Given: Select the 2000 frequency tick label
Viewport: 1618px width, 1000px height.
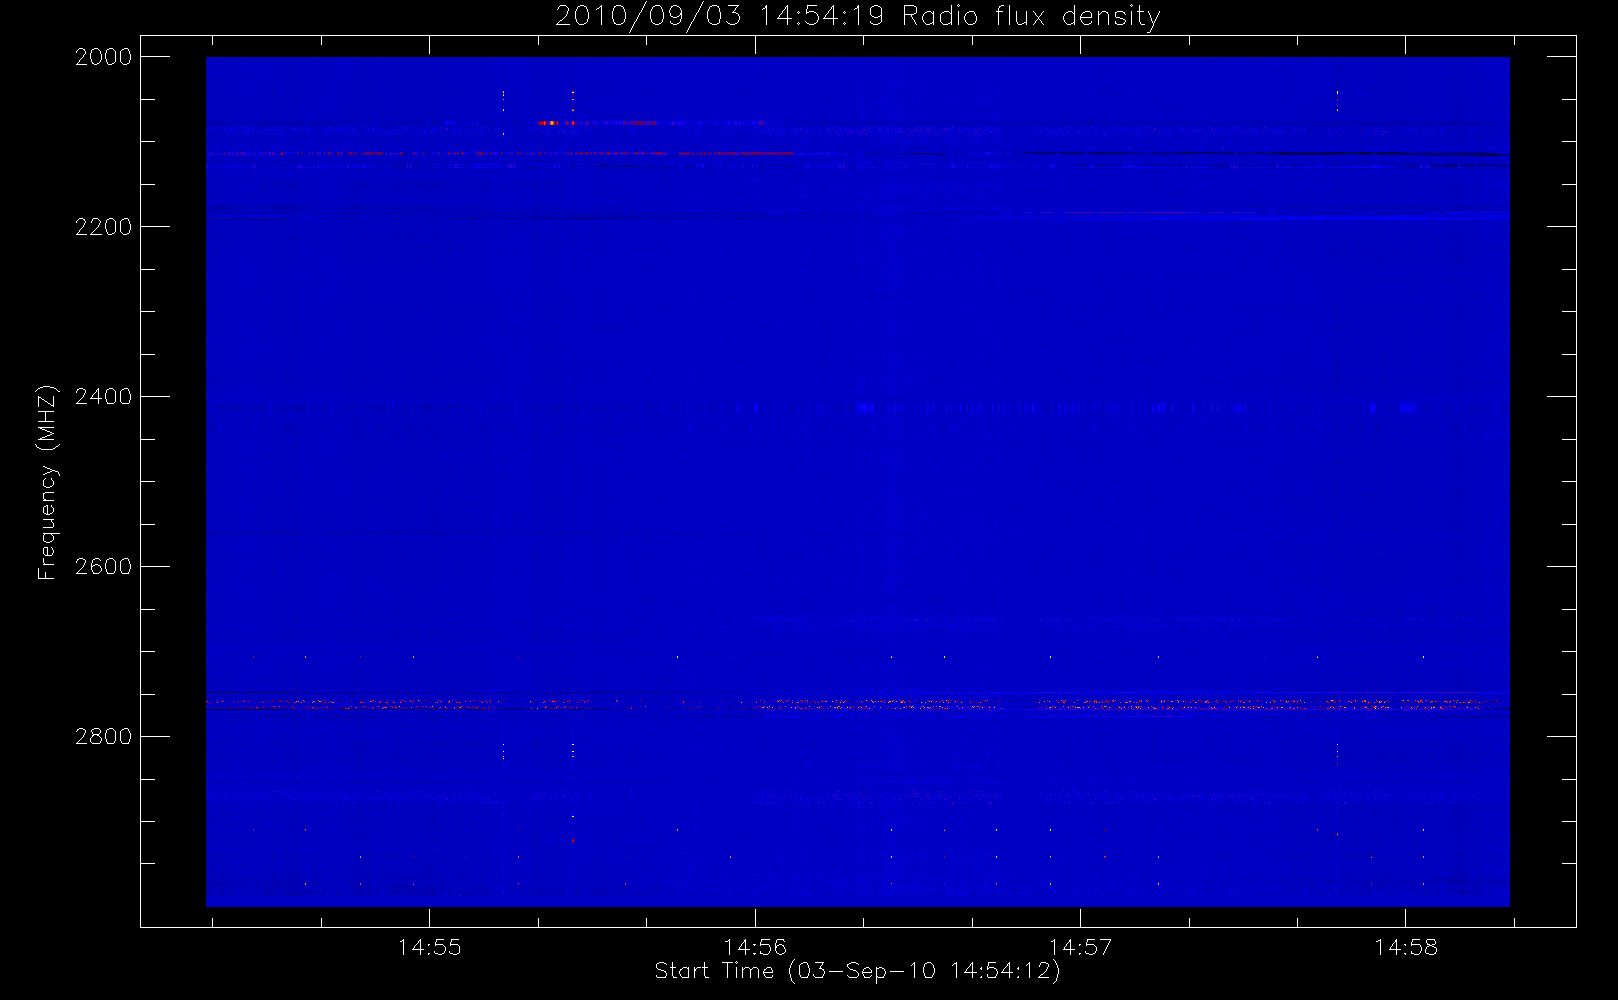Looking at the screenshot, I should [104, 57].
